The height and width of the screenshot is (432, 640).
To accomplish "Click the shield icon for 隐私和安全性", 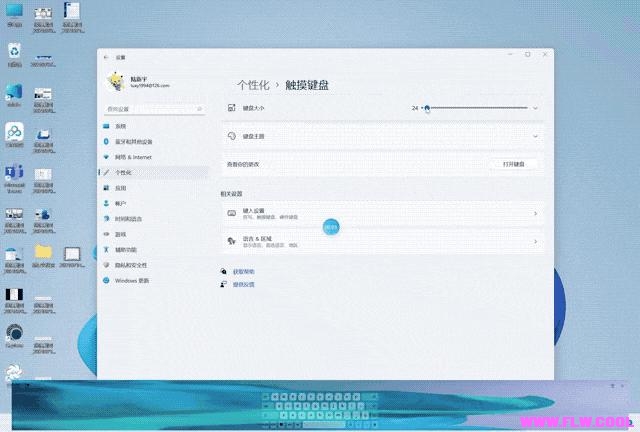I will [x=107, y=265].
